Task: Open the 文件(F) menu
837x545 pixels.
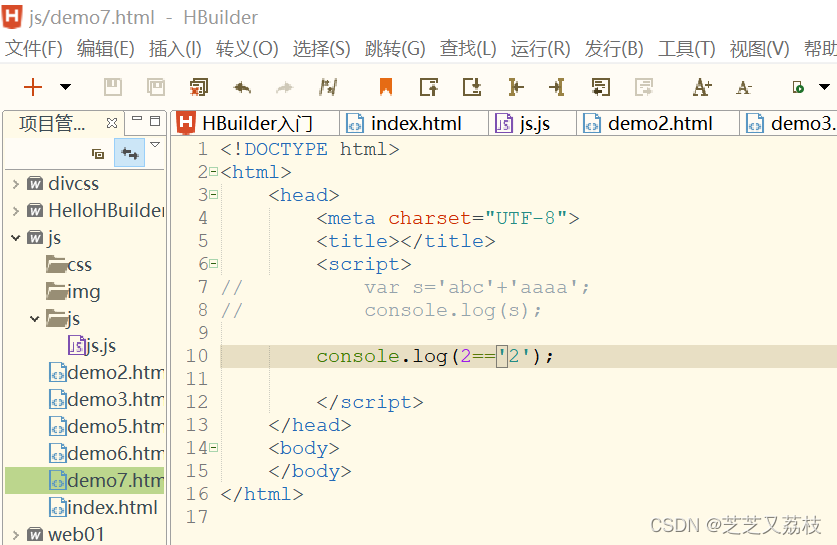Action: click(34, 49)
